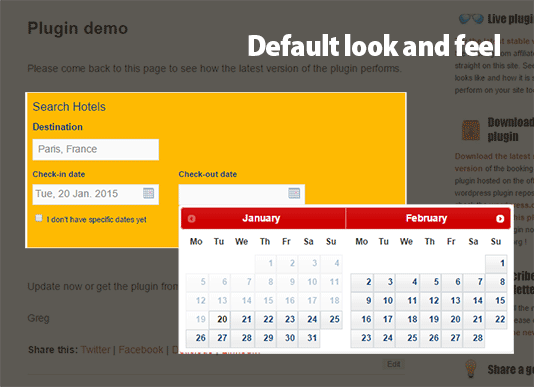Image resolution: width=534 pixels, height=387 pixels.
Task: Click the Edit link below the post
Action: [x=393, y=364]
